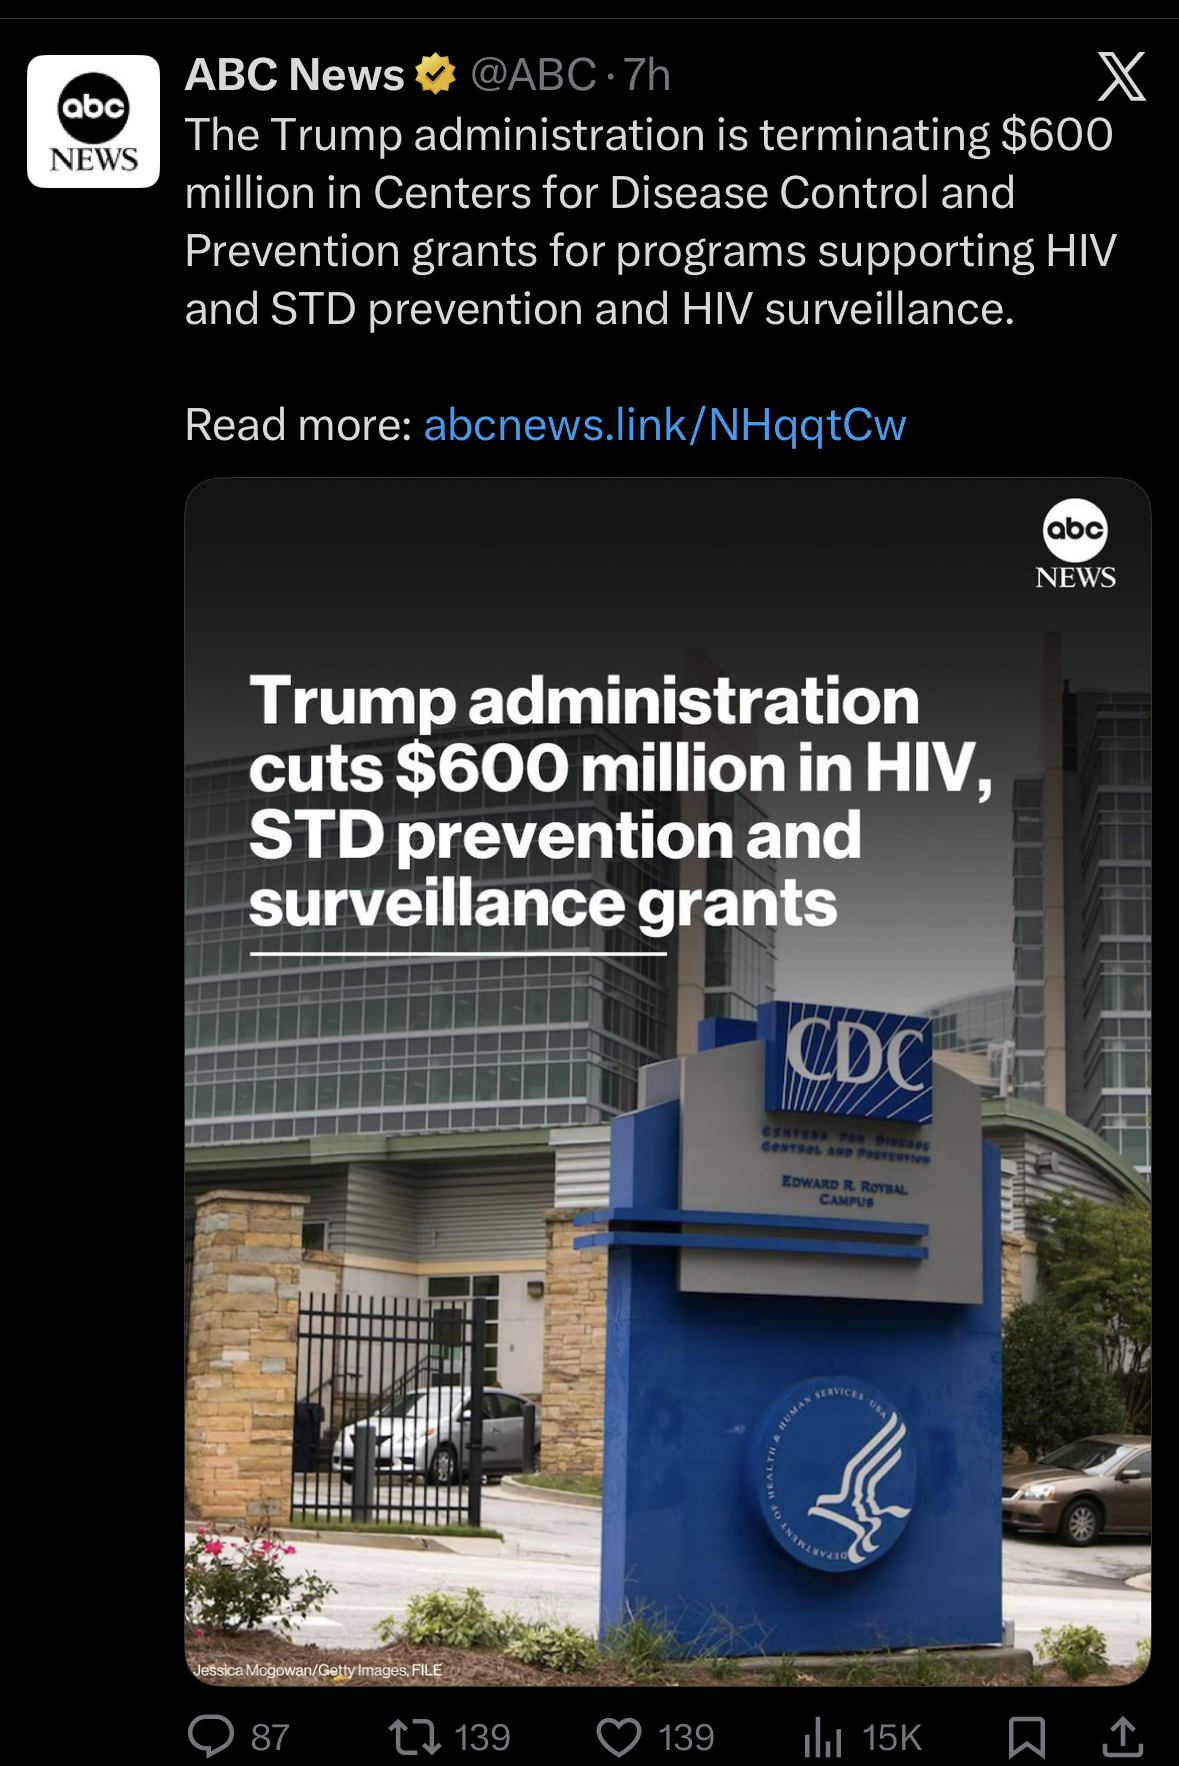Bookmark this post
1179x1766 pixels.
(x=1027, y=1738)
